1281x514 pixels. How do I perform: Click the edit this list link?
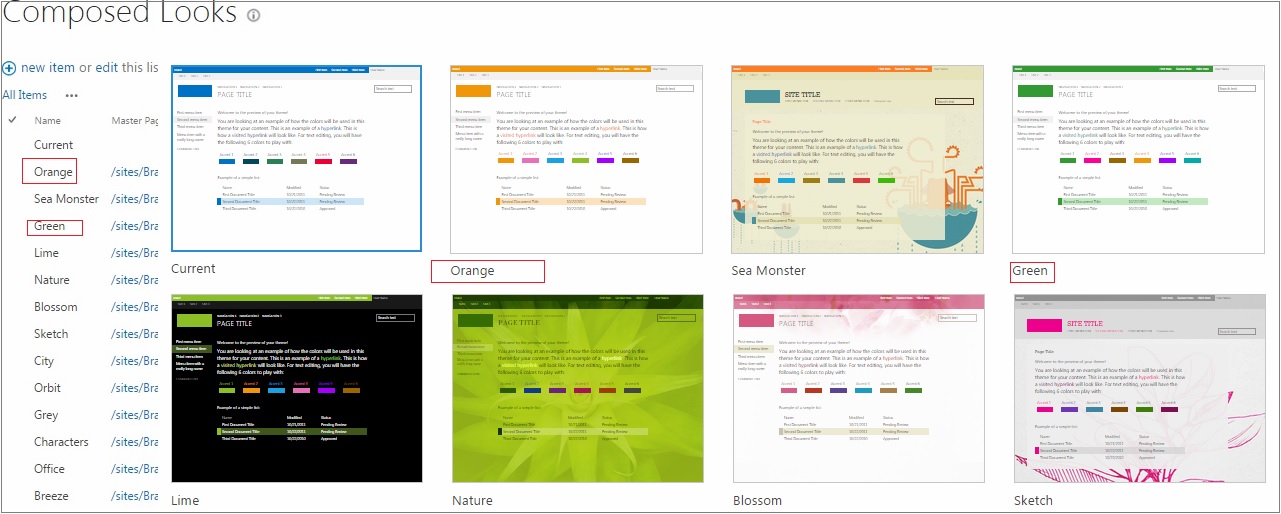pos(107,67)
